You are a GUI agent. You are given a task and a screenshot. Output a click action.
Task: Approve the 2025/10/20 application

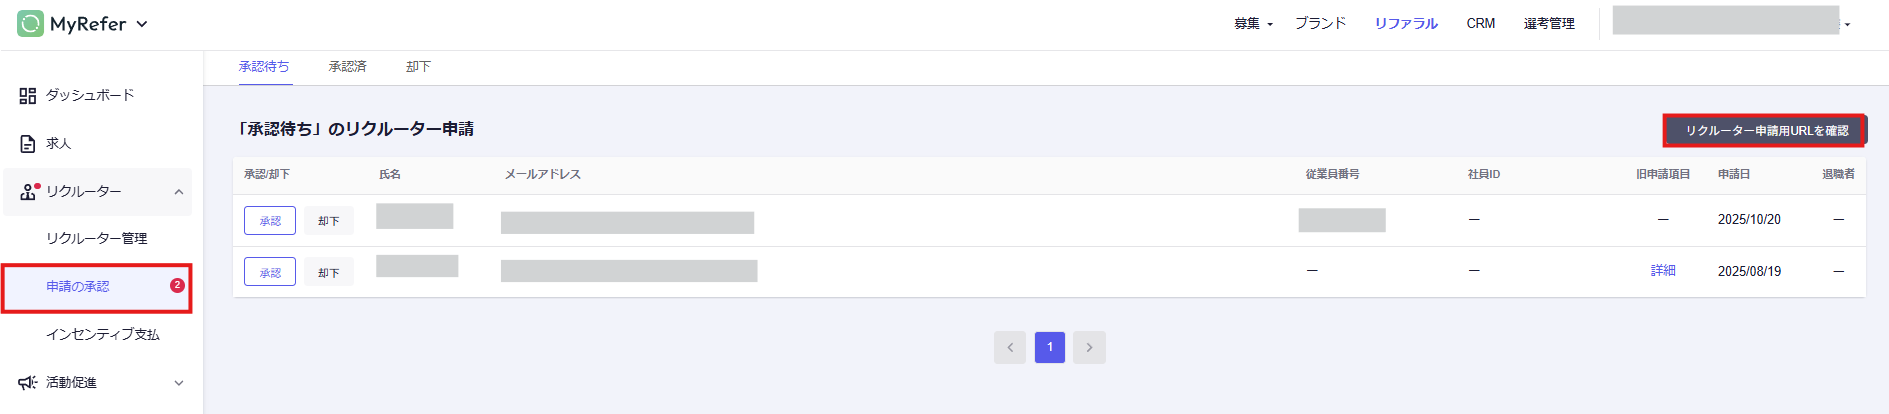pos(270,221)
